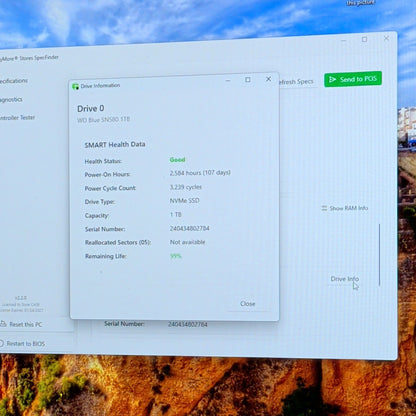The image size is (416, 416).
Task: Minimize the Drive Information dialog
Action: point(228,80)
